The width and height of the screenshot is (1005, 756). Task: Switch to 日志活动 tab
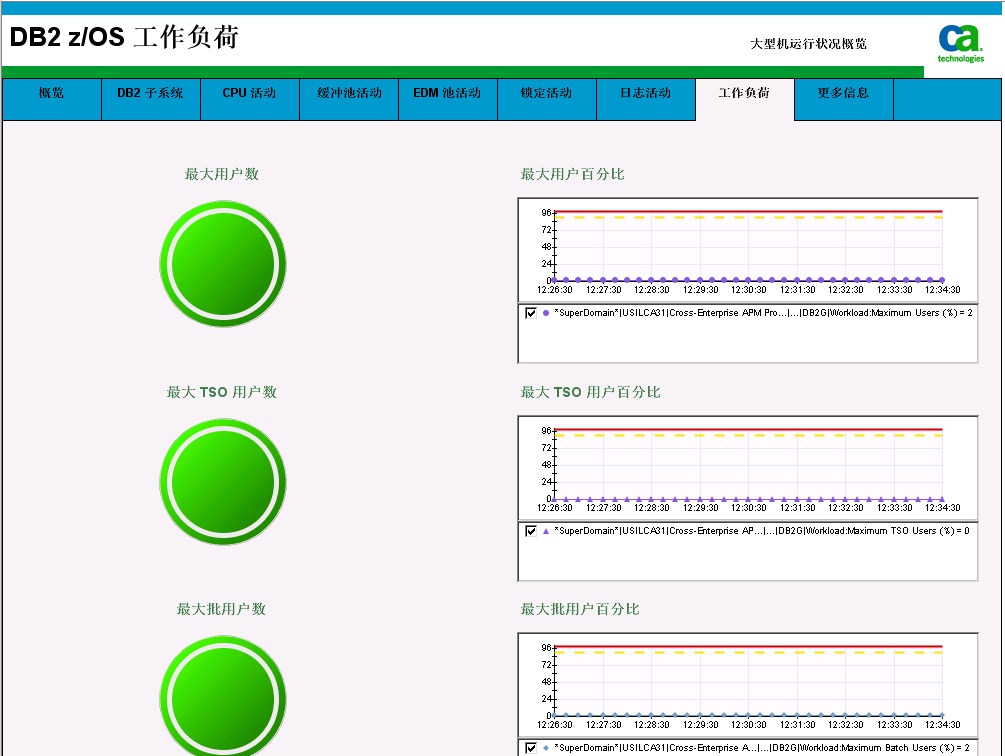pyautogui.click(x=646, y=99)
